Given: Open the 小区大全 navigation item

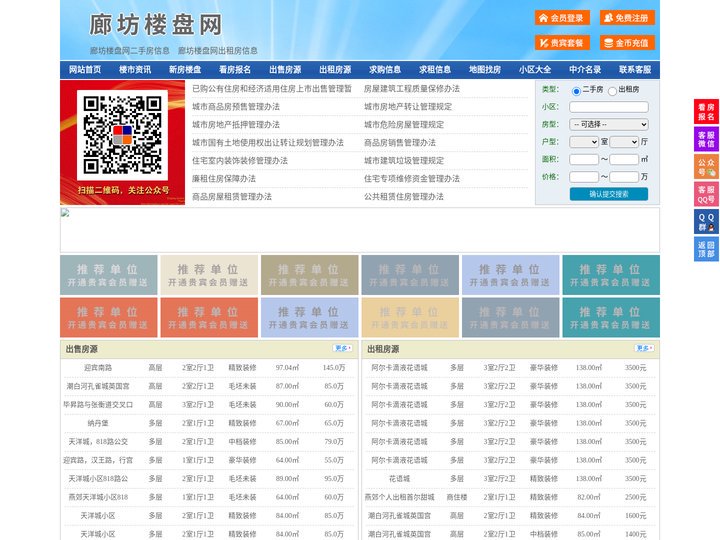Looking at the screenshot, I should click(x=535, y=70).
